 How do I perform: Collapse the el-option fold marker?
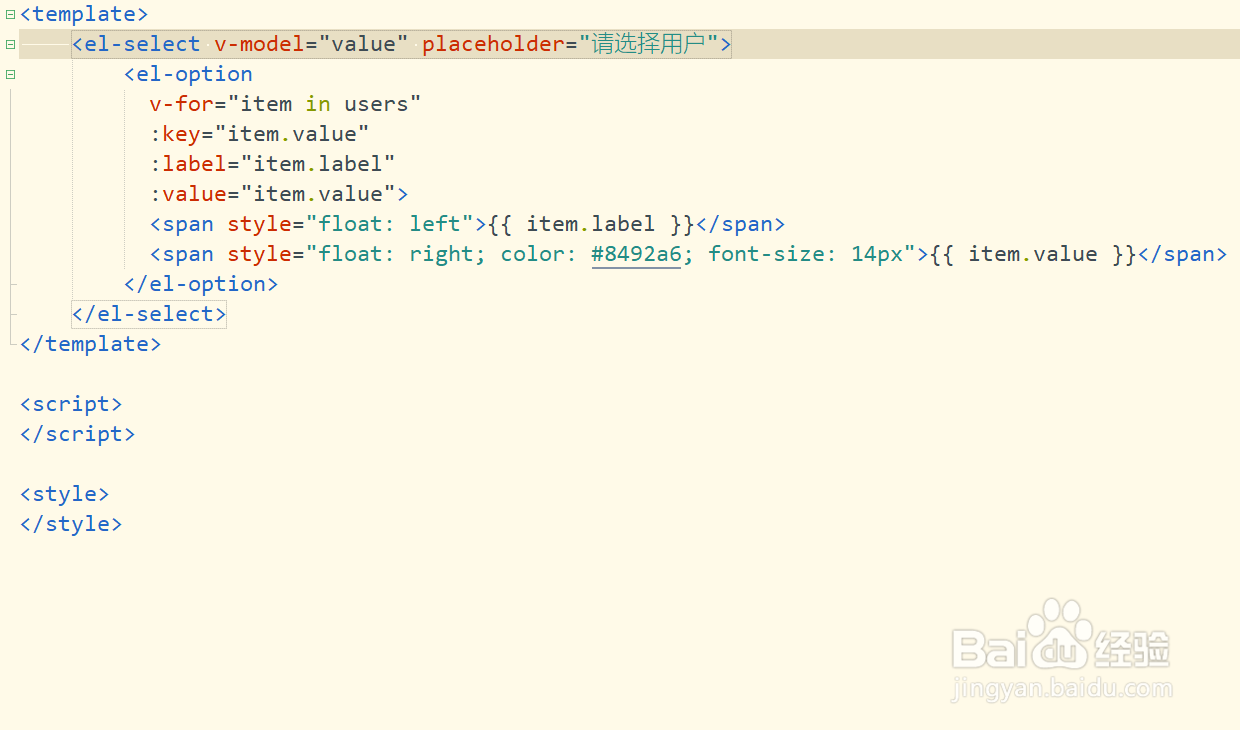pos(10,74)
